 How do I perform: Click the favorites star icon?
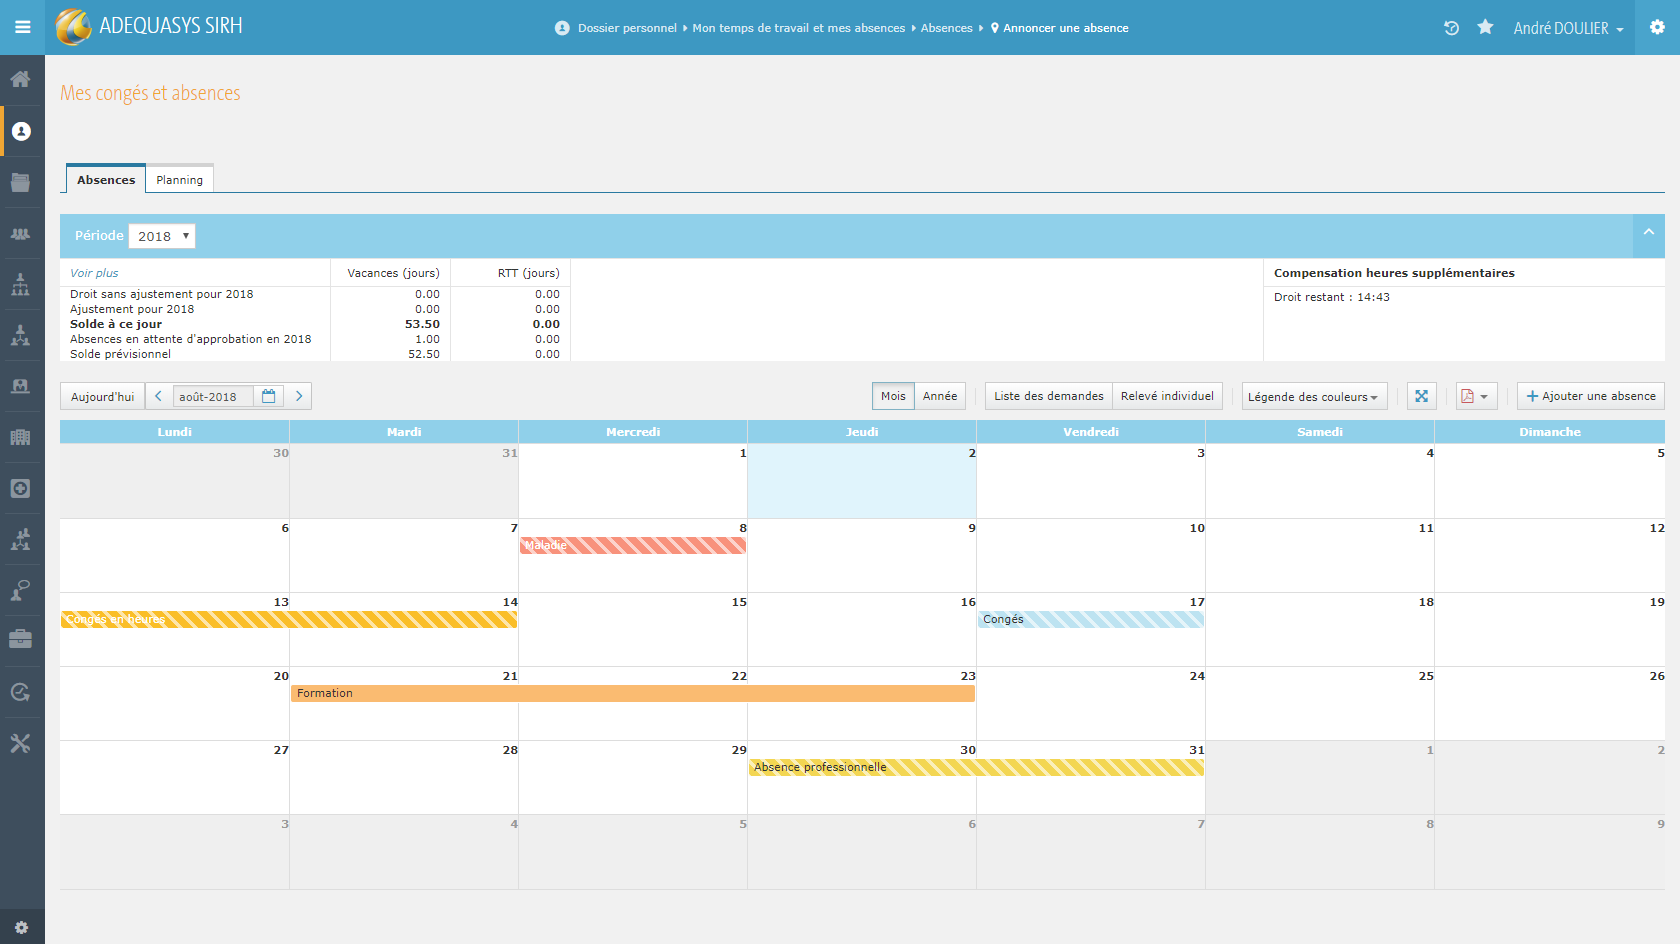click(1485, 27)
